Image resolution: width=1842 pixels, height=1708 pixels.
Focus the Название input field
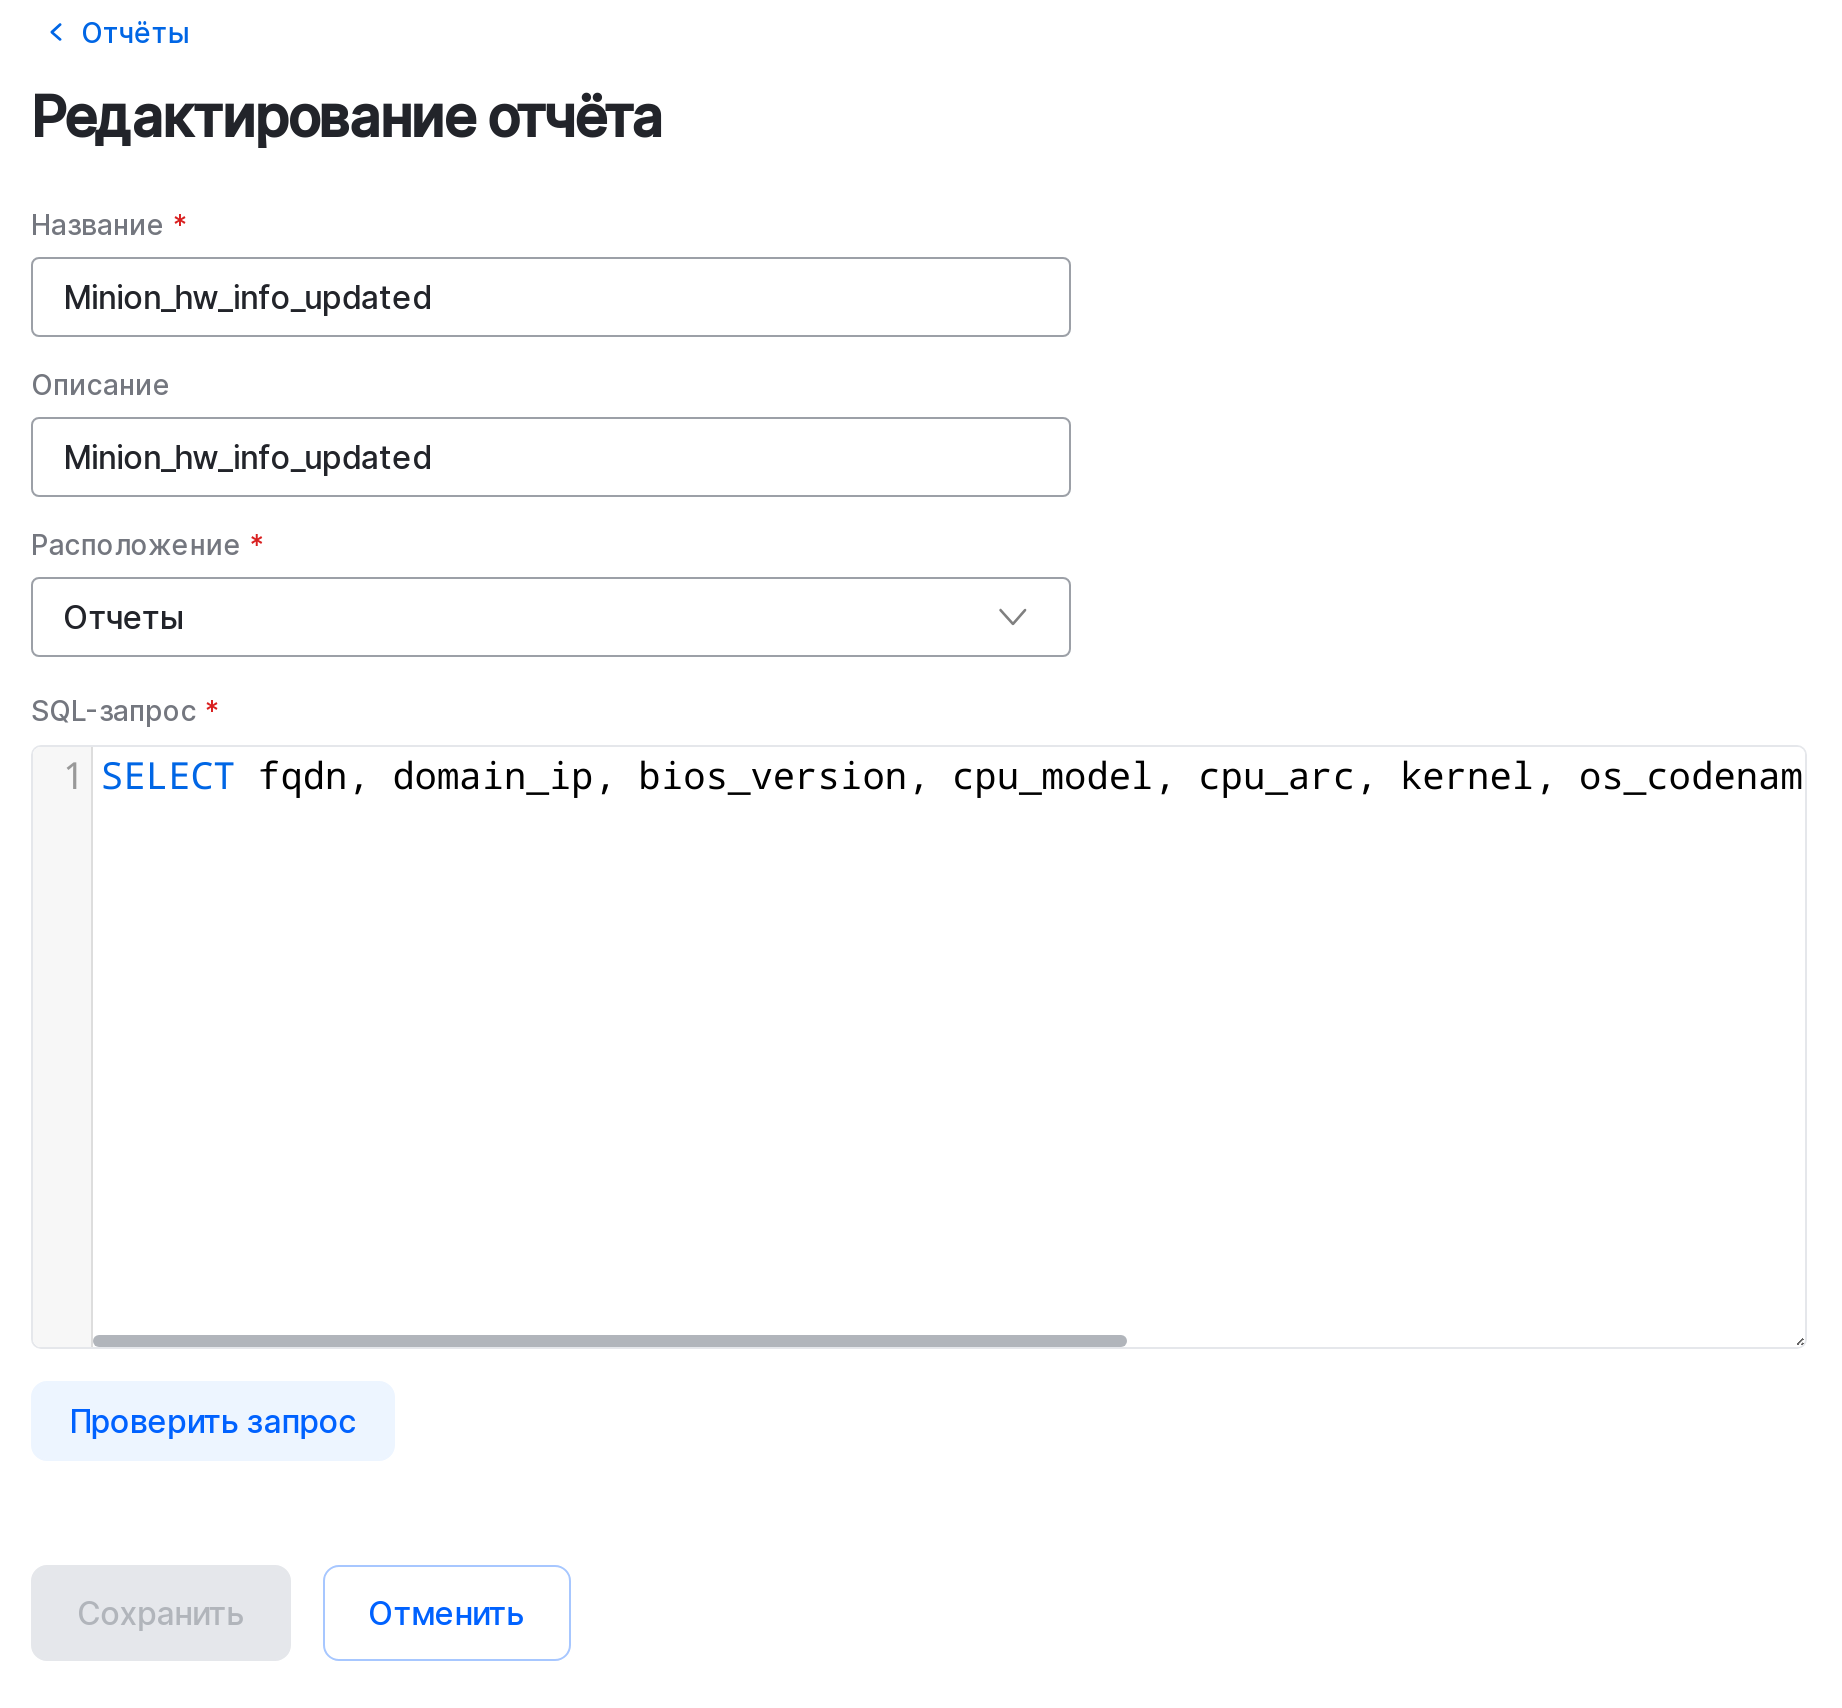click(550, 297)
